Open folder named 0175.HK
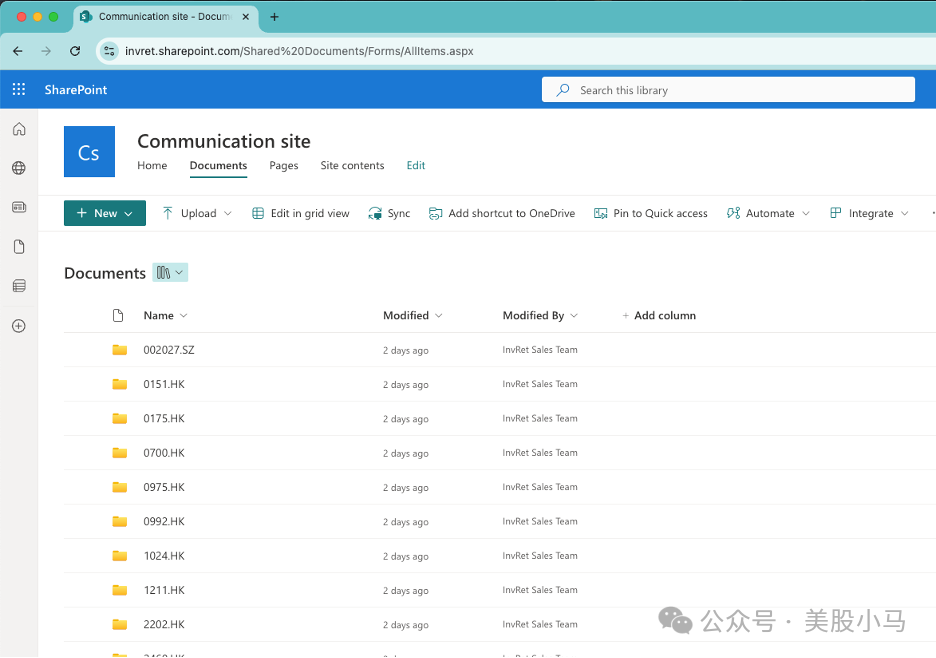Image resolution: width=936 pixels, height=658 pixels. point(164,419)
